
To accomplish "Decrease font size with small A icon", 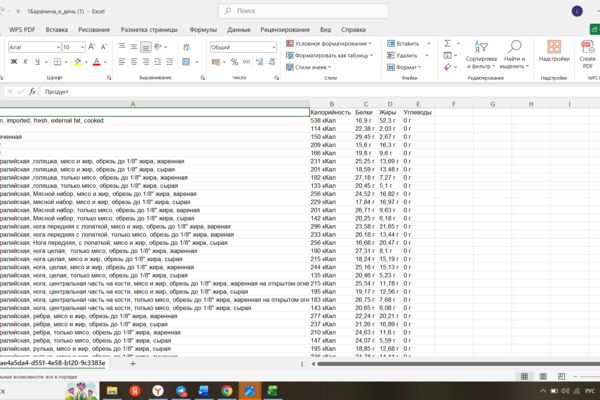I will [104, 47].
